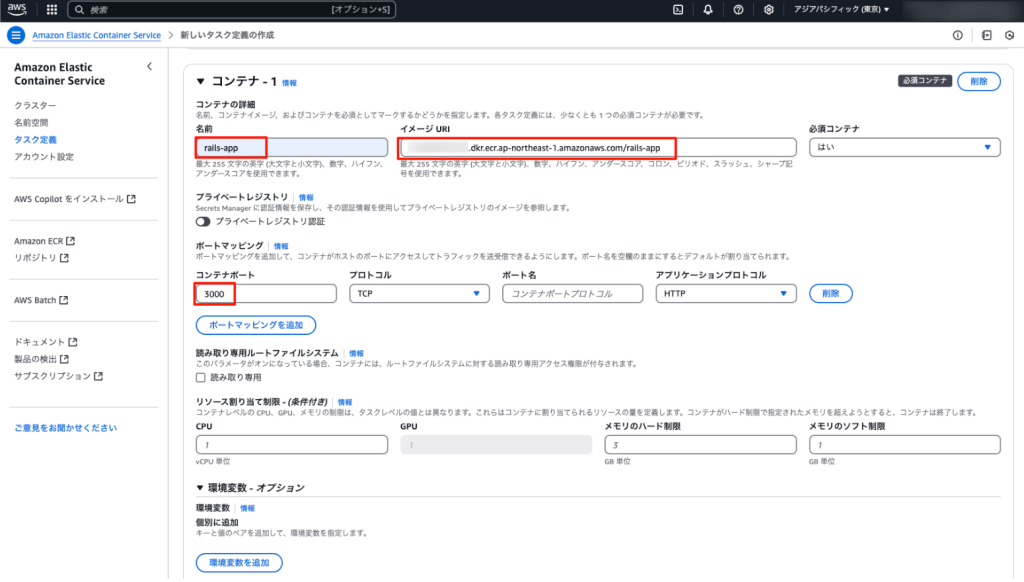This screenshot has height=582, width=1024.
Task: Collapse the sidebar with the chevron arrow
Action: pos(149,66)
